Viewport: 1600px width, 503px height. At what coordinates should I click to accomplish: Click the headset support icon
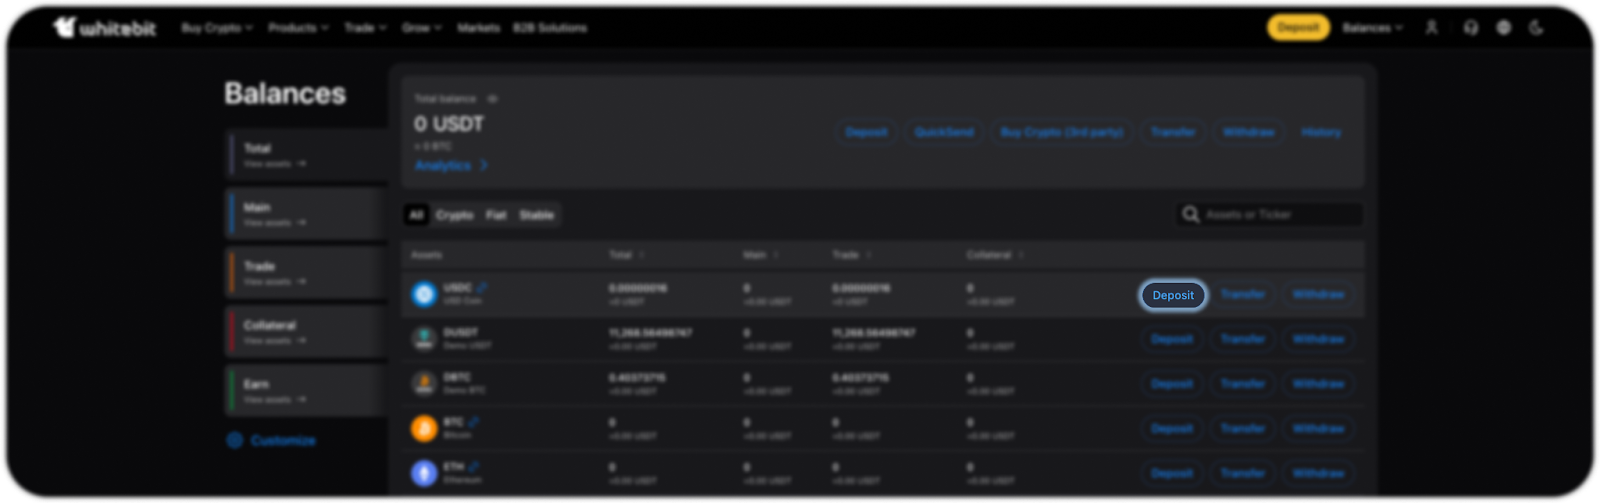[x=1470, y=28]
